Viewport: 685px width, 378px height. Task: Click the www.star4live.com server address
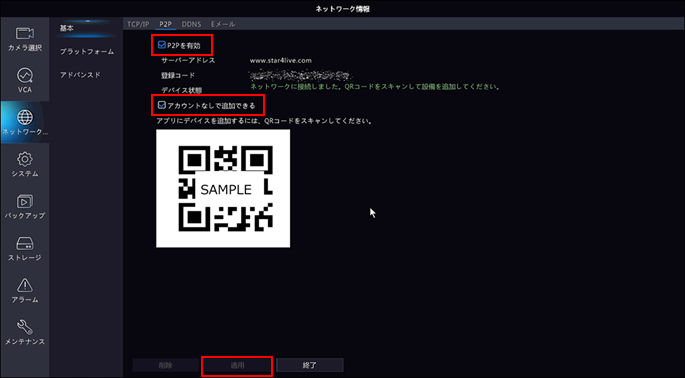(x=280, y=61)
